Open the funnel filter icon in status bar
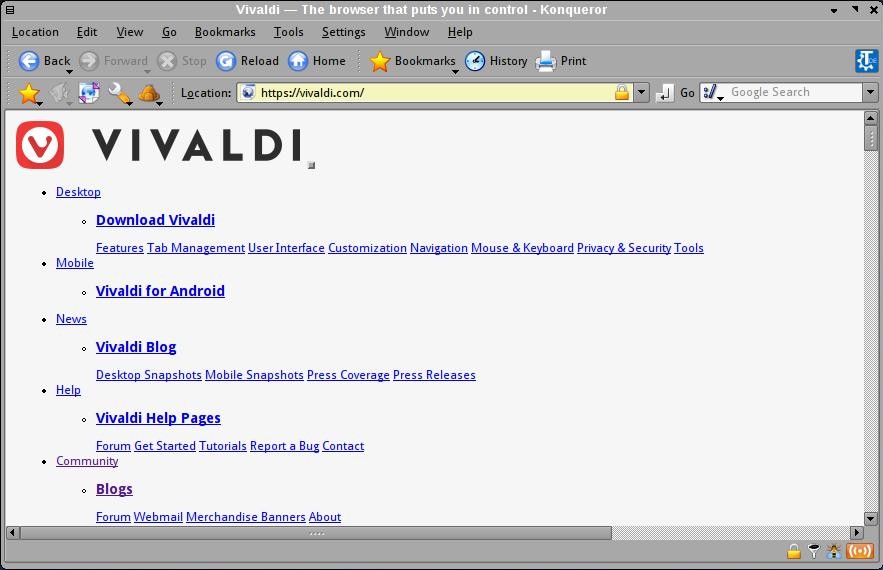Image resolution: width=883 pixels, height=570 pixels. click(814, 551)
